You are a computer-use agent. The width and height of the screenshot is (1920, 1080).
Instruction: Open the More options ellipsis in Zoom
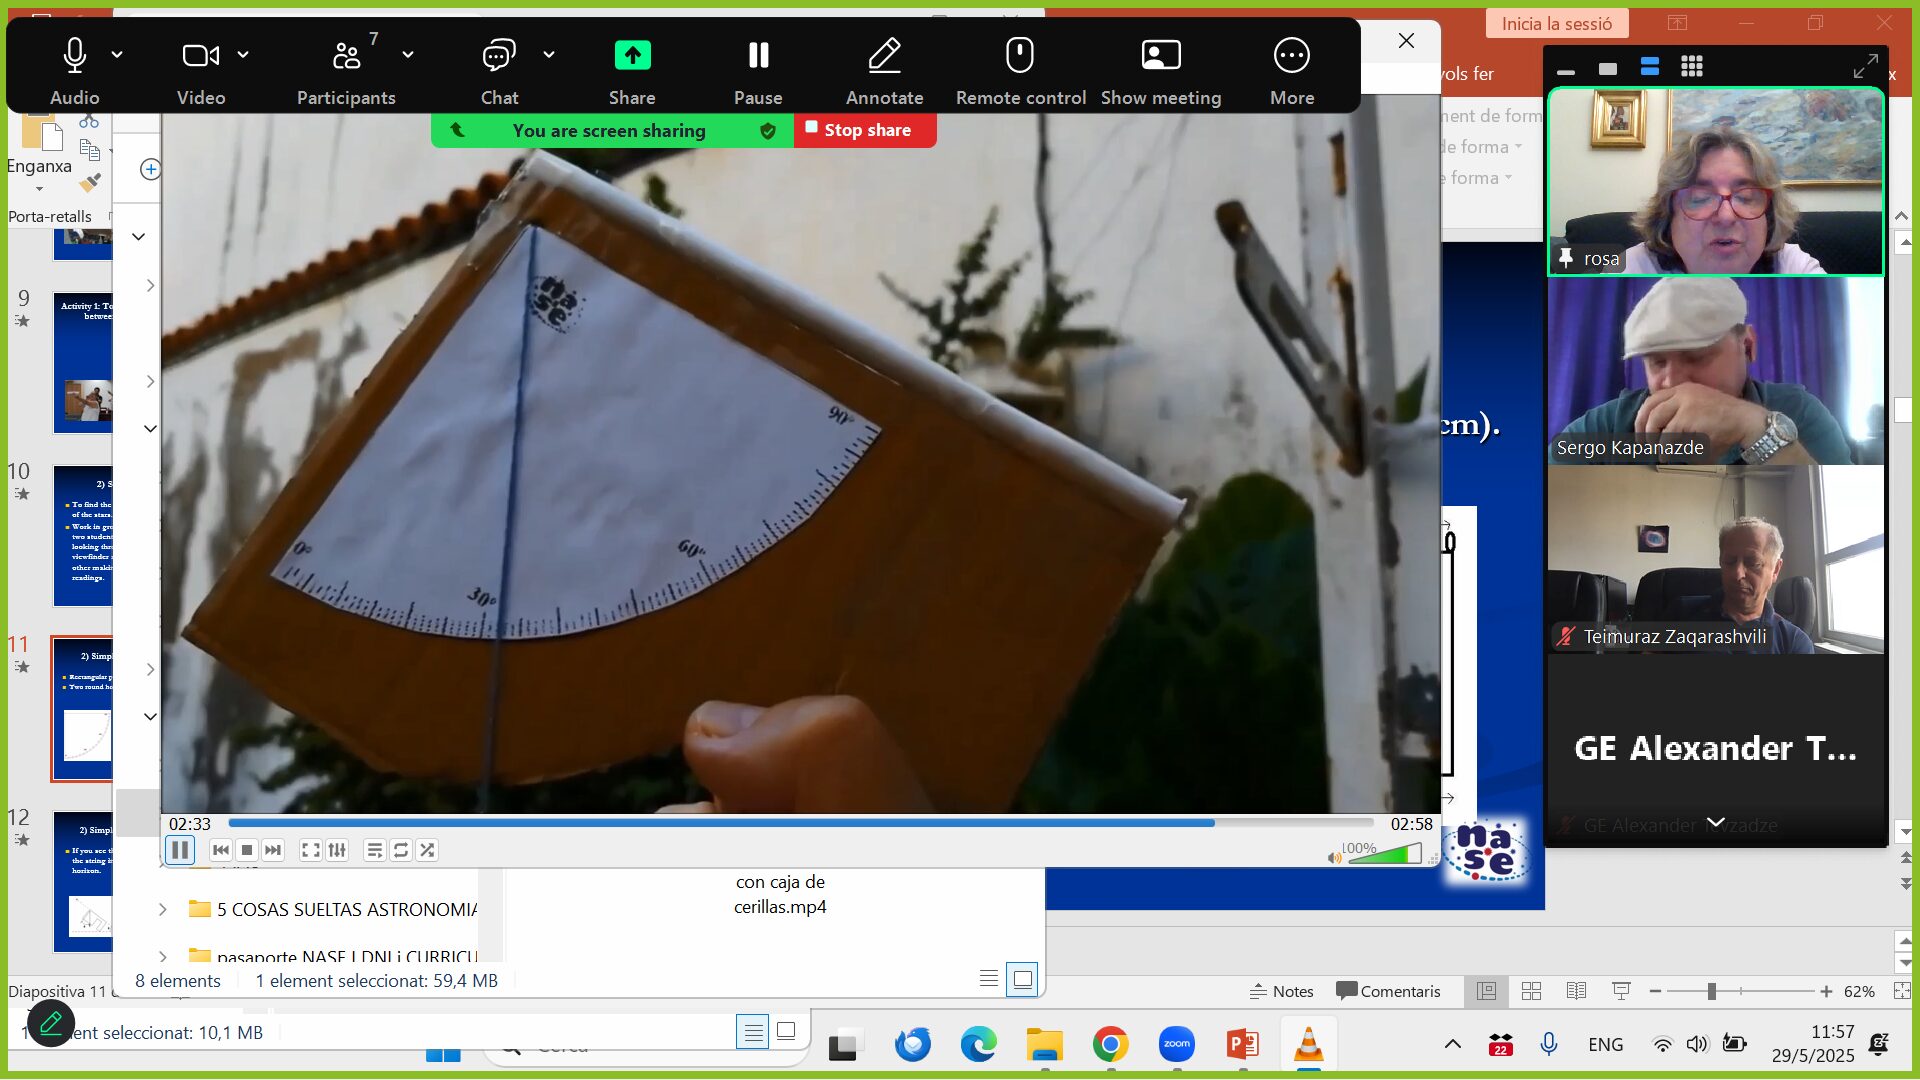click(x=1292, y=55)
